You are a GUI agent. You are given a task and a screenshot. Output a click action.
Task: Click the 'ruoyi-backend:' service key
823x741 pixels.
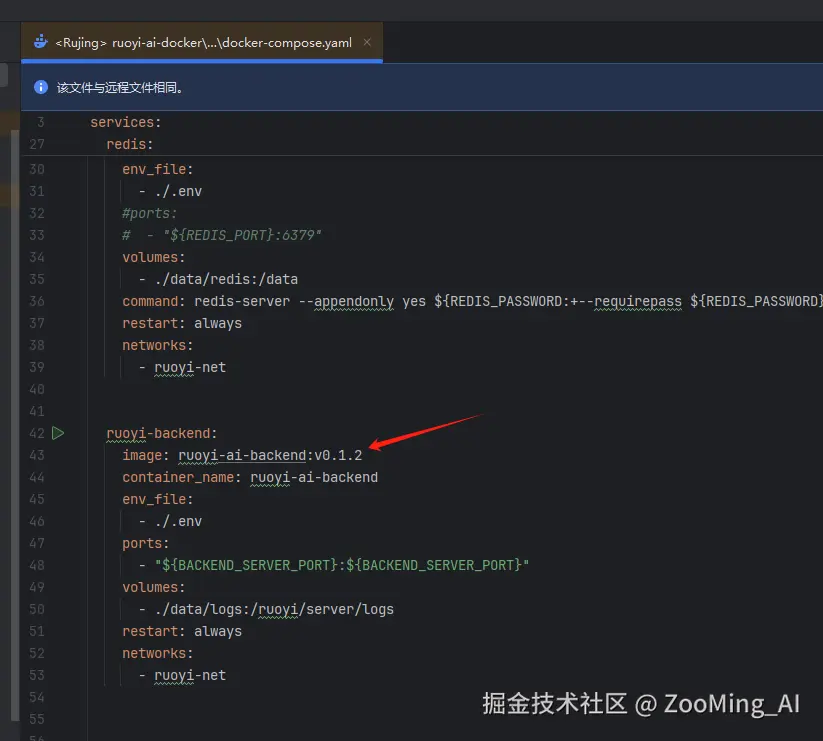[x=162, y=433]
